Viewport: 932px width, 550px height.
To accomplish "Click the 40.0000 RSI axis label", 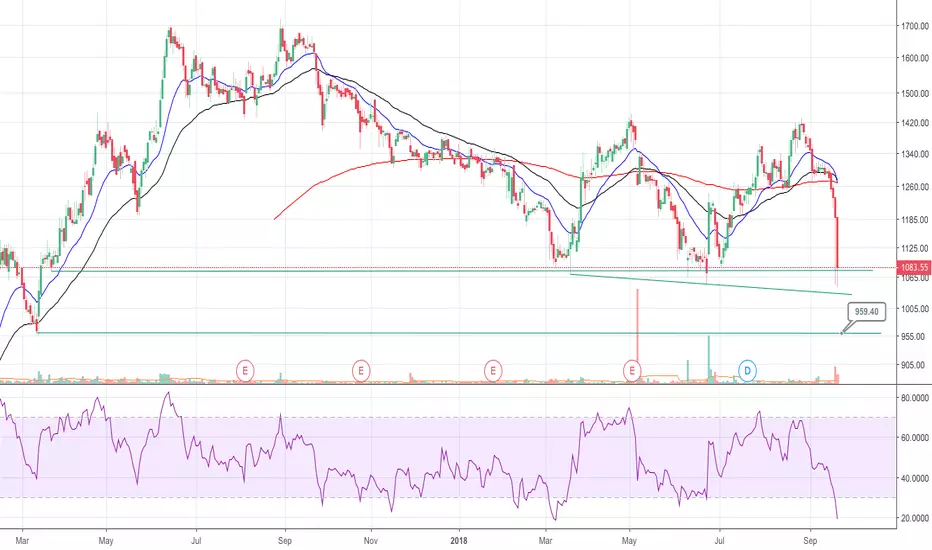I will tap(915, 478).
